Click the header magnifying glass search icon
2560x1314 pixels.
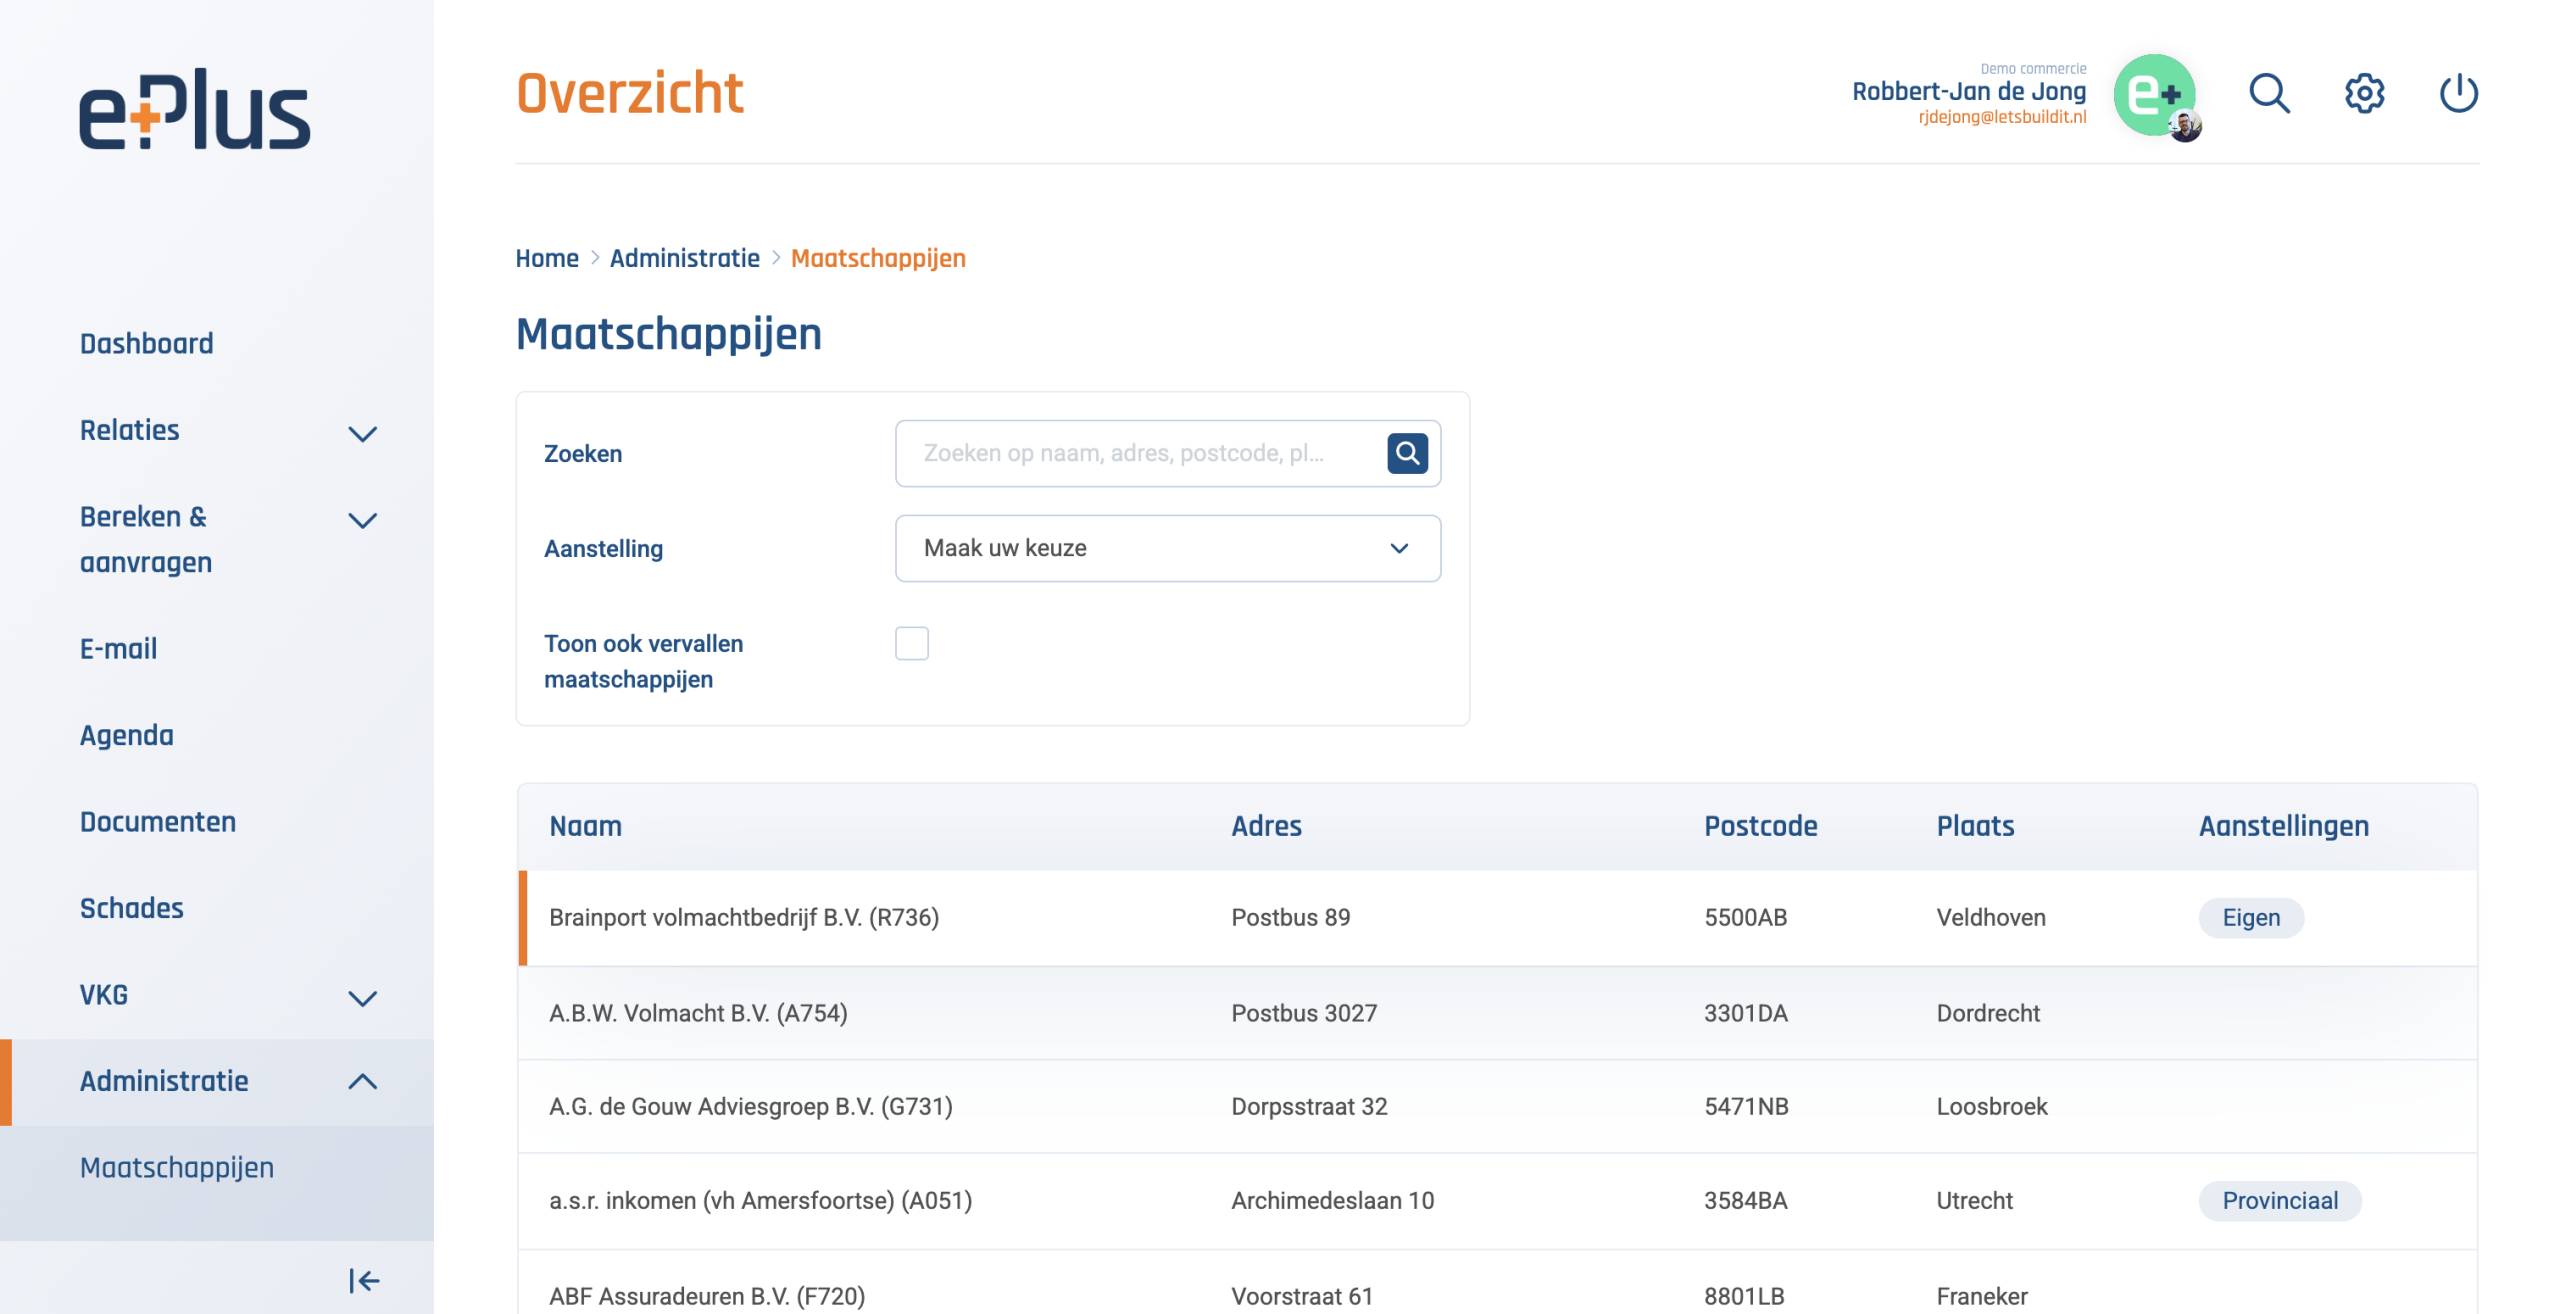[x=2269, y=94]
